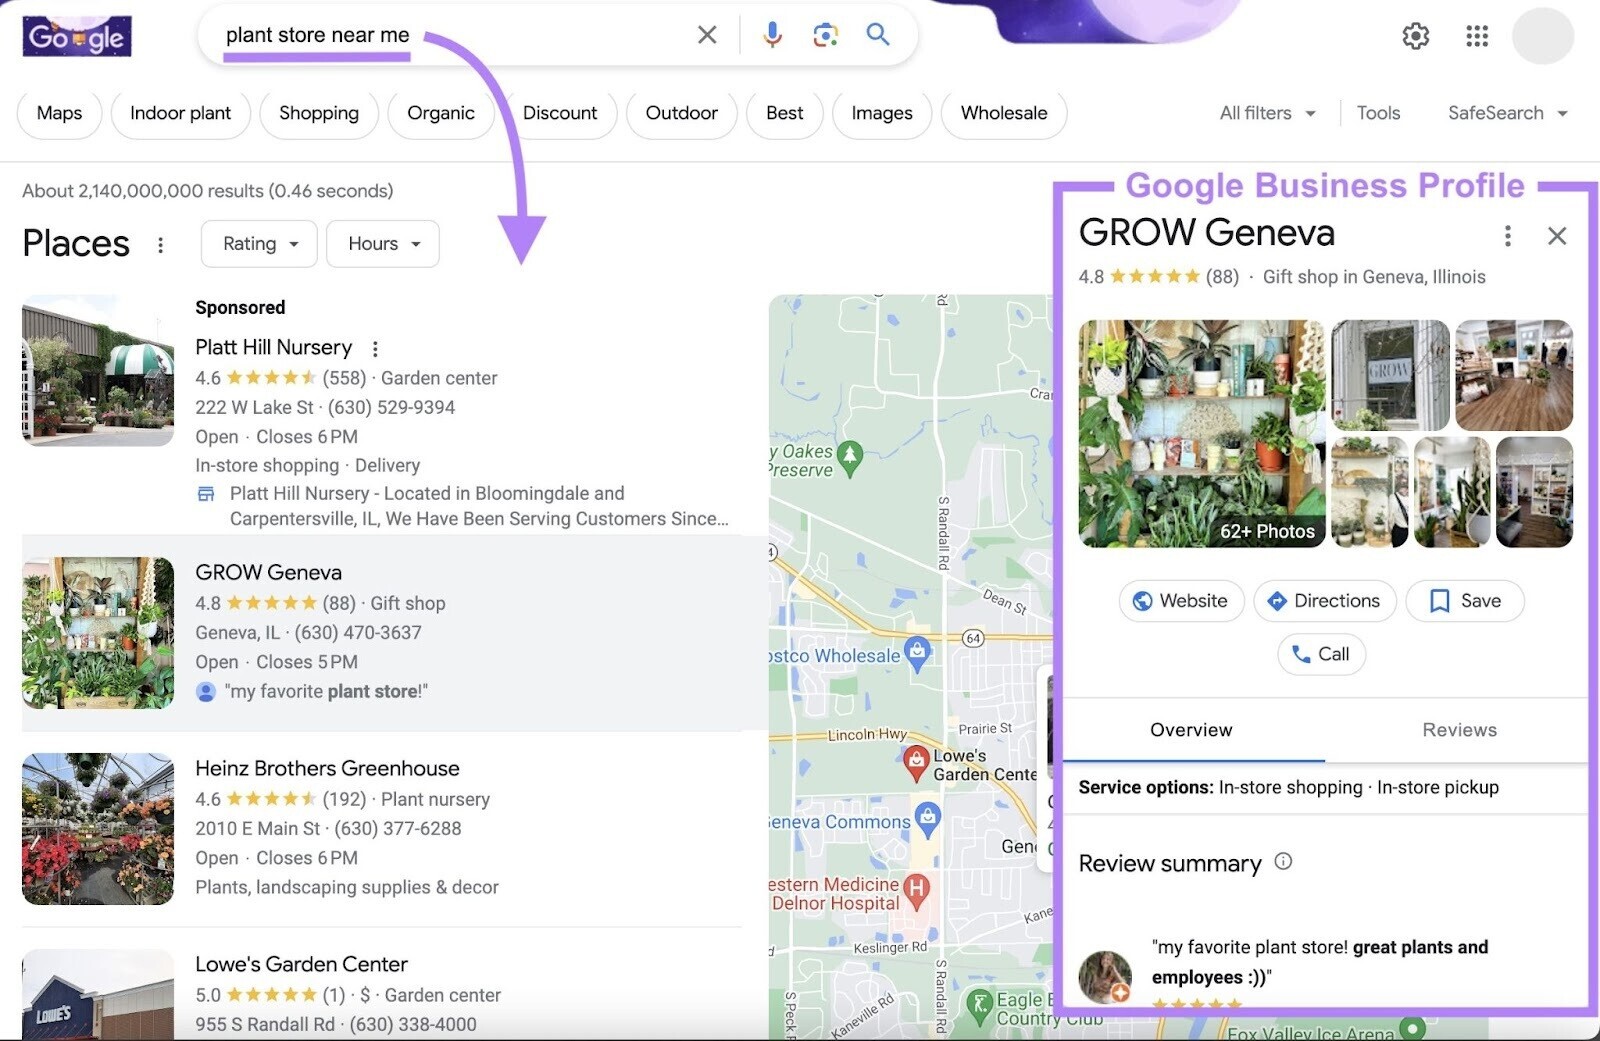
Task: Open GROW Geneva Website button
Action: click(1181, 601)
